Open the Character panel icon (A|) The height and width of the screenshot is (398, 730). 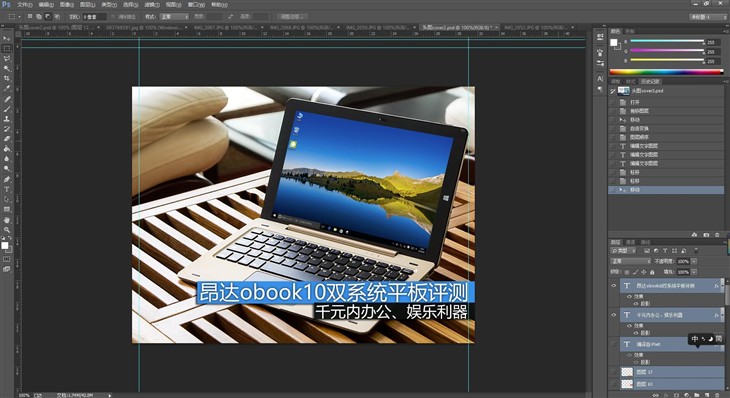point(600,79)
